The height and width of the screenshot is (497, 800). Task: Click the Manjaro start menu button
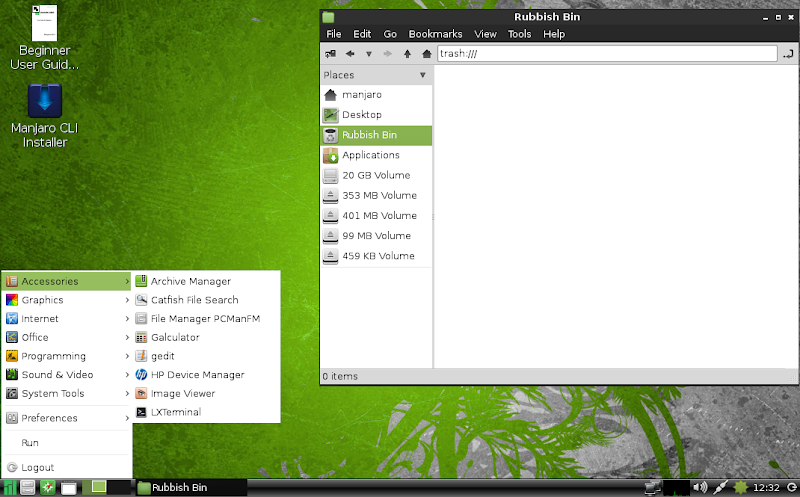click(10, 488)
